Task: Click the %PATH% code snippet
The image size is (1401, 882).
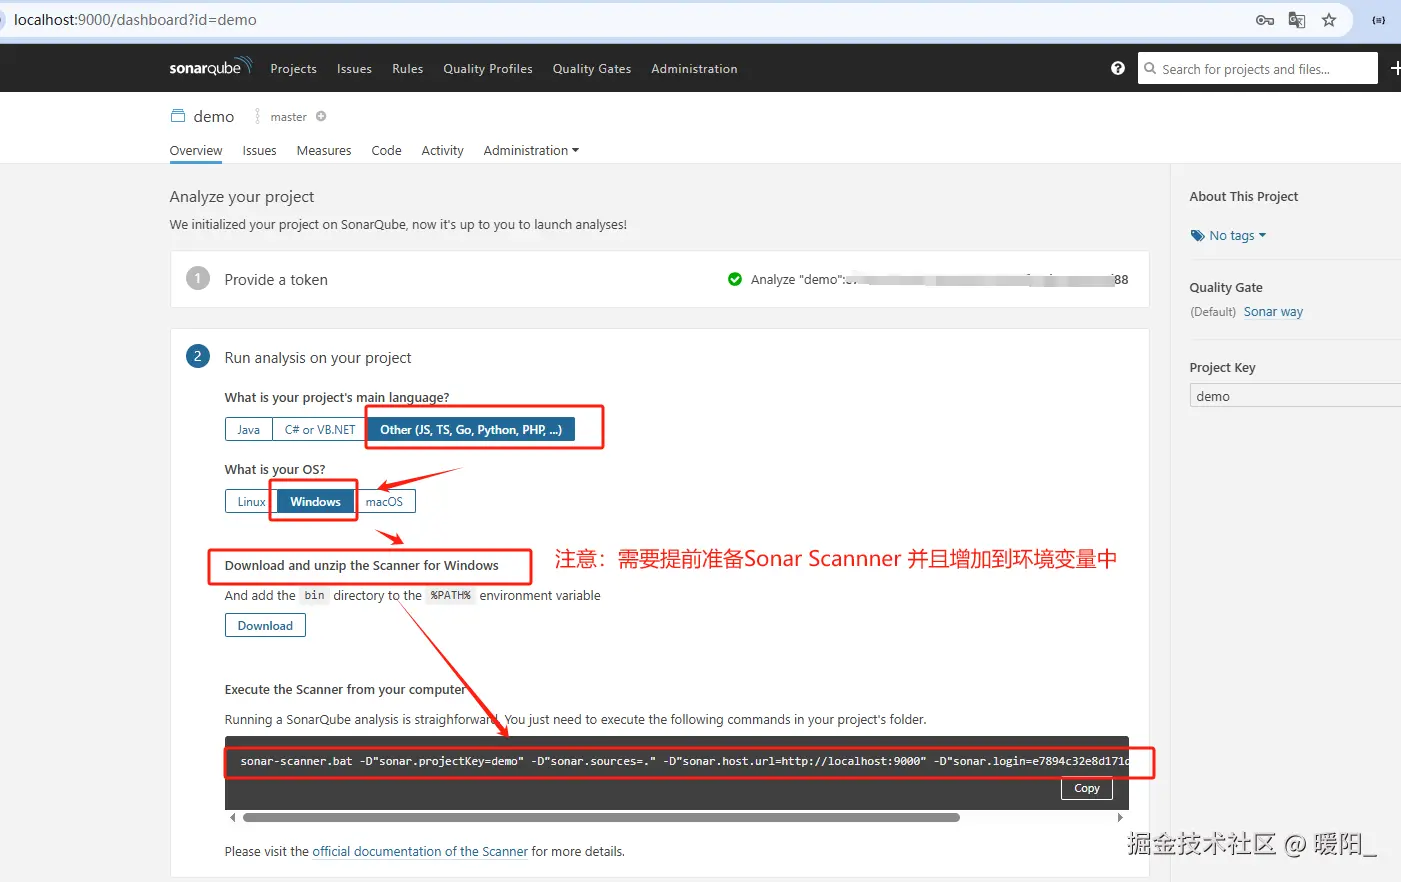Action: pos(450,595)
